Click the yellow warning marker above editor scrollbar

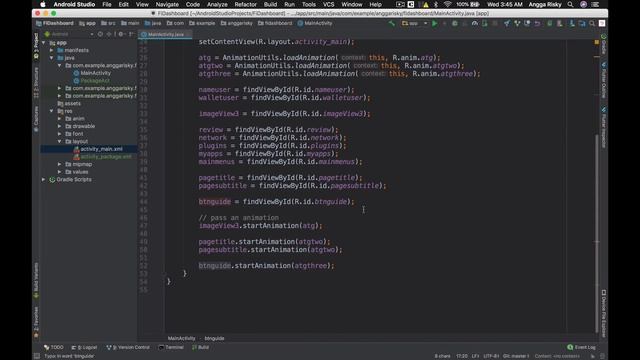click(597, 42)
